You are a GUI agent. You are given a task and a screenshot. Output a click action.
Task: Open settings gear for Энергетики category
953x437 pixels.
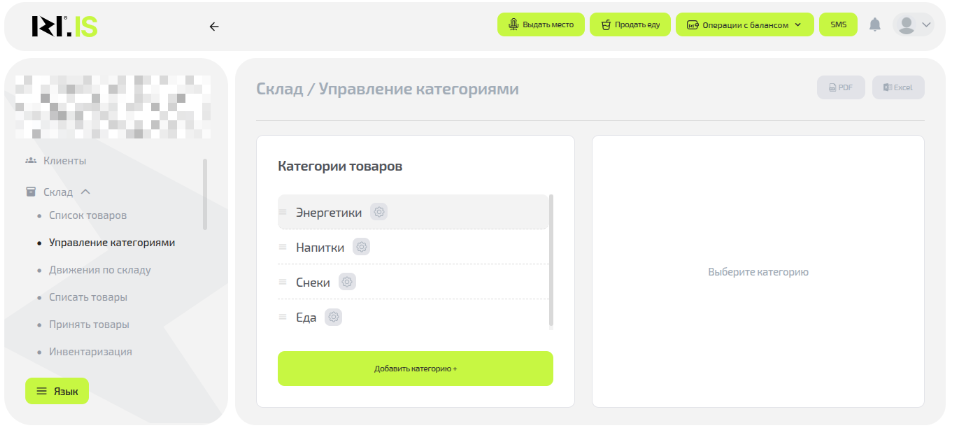click(x=379, y=212)
